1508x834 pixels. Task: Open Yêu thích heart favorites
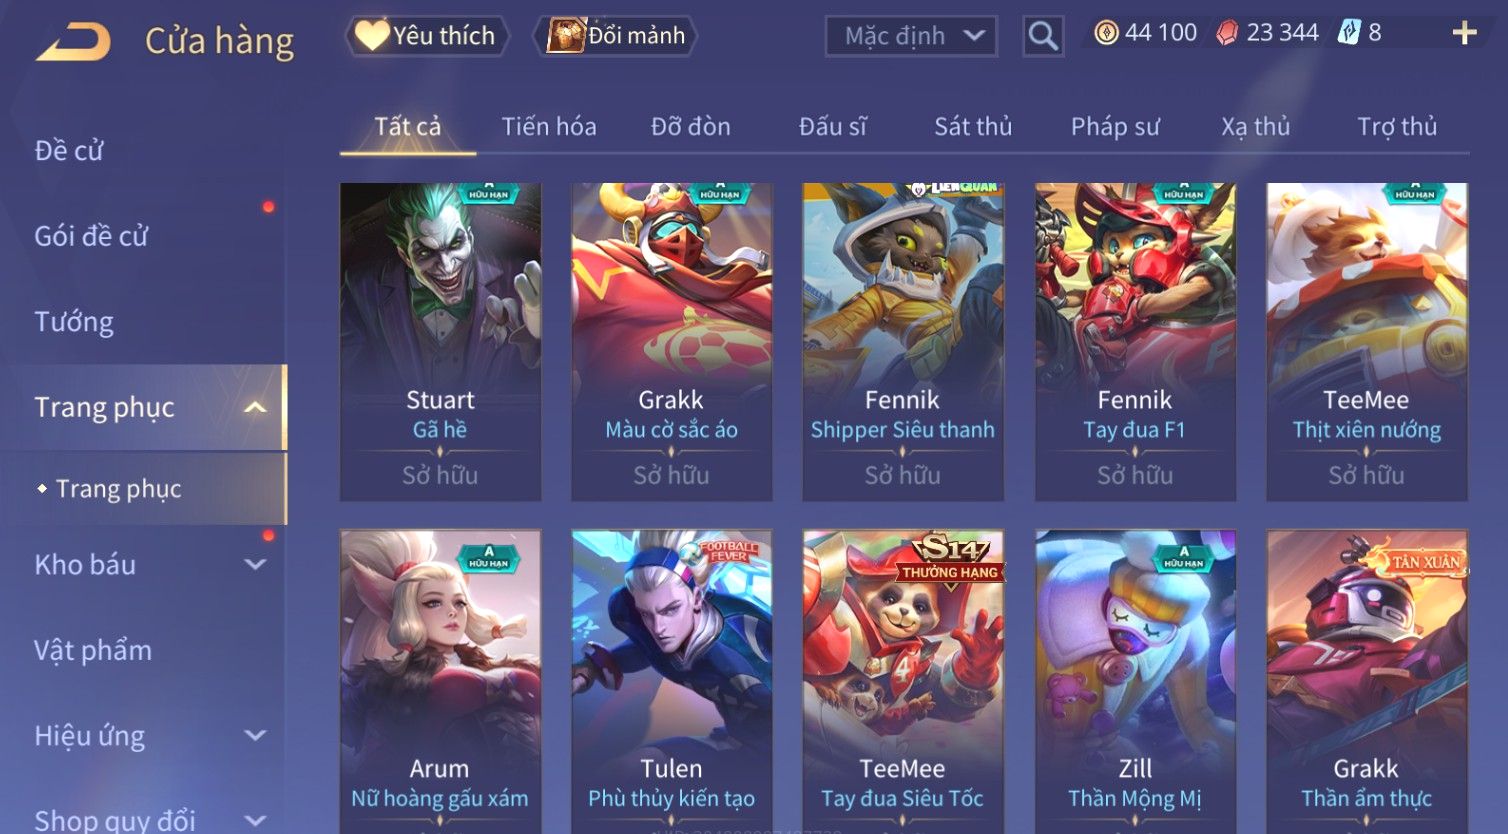coord(427,36)
